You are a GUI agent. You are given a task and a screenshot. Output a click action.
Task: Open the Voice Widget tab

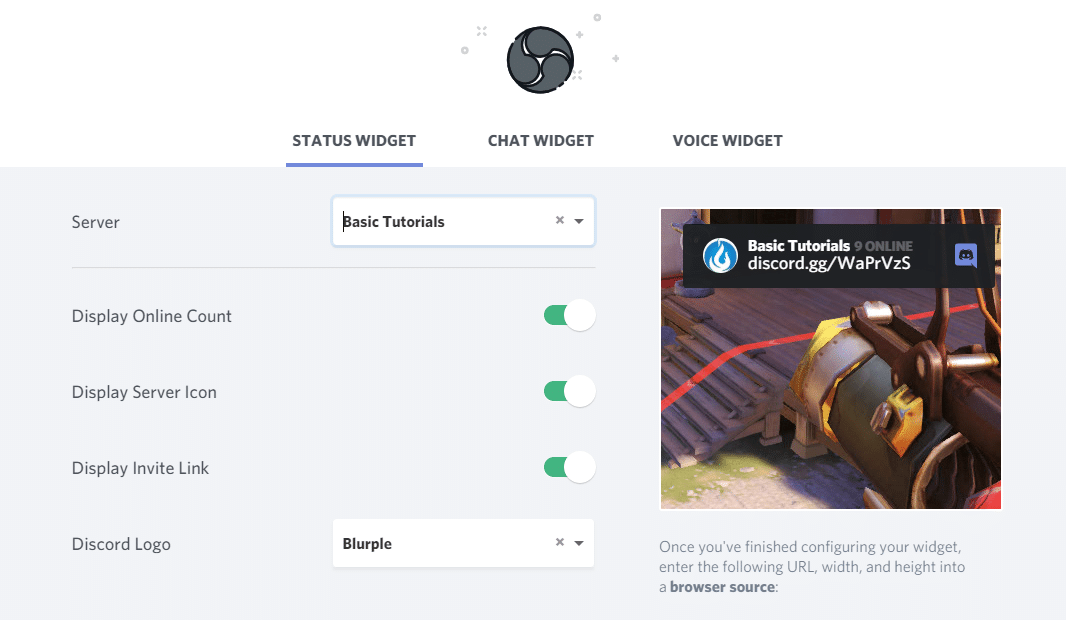727,141
